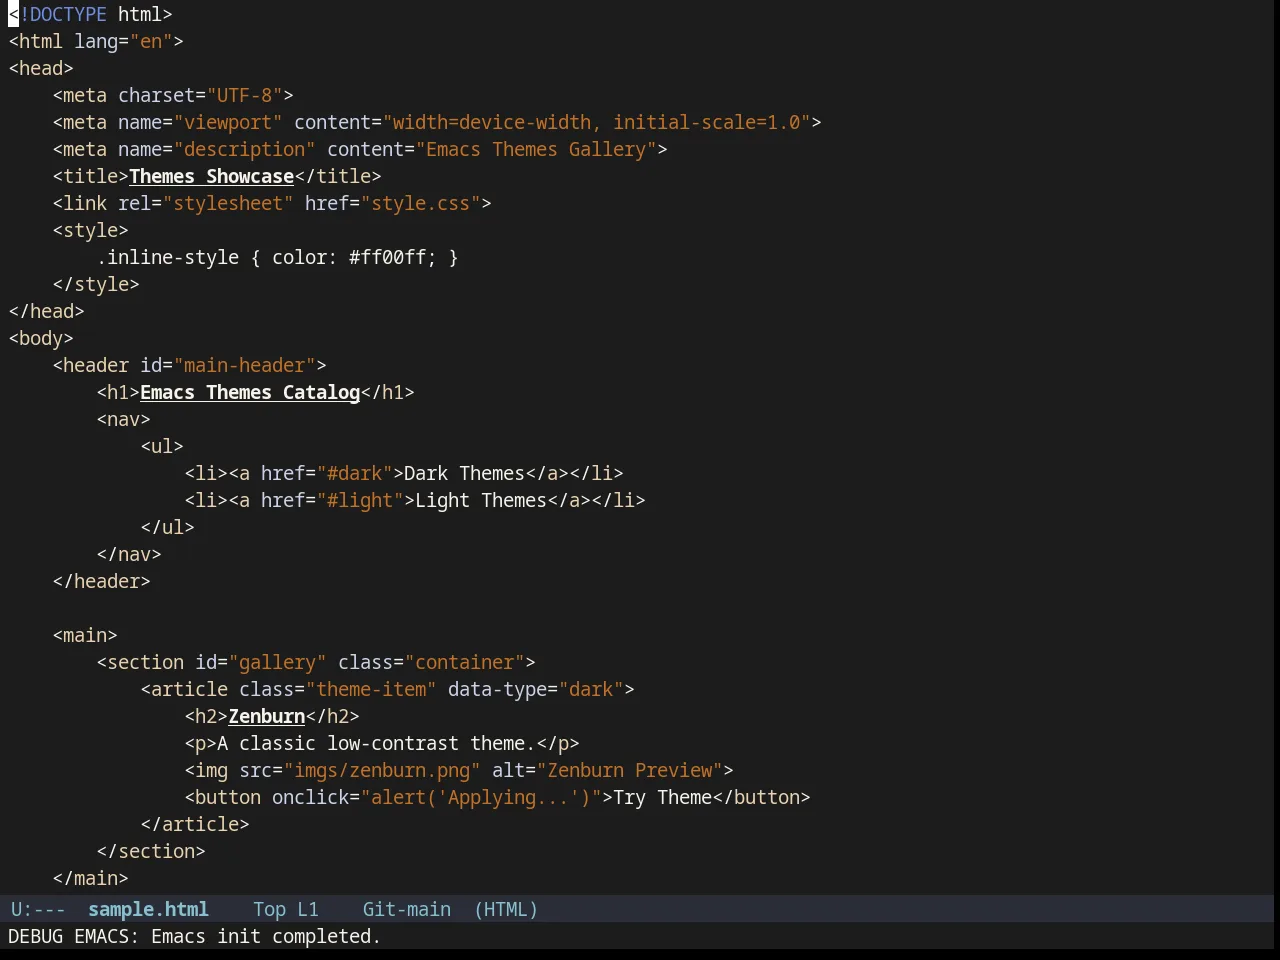The width and height of the screenshot is (1280, 960).
Task: Click the #ff00ff color value
Action: click(387, 257)
